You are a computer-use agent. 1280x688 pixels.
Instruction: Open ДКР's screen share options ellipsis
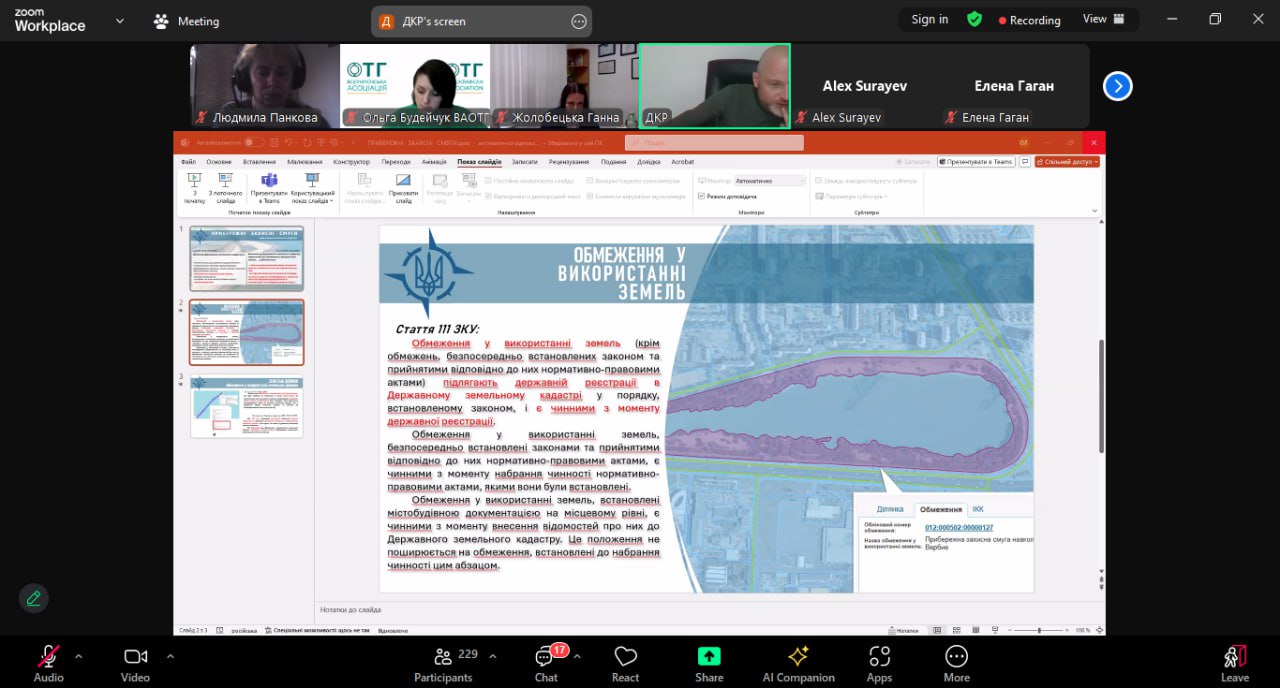(x=579, y=21)
